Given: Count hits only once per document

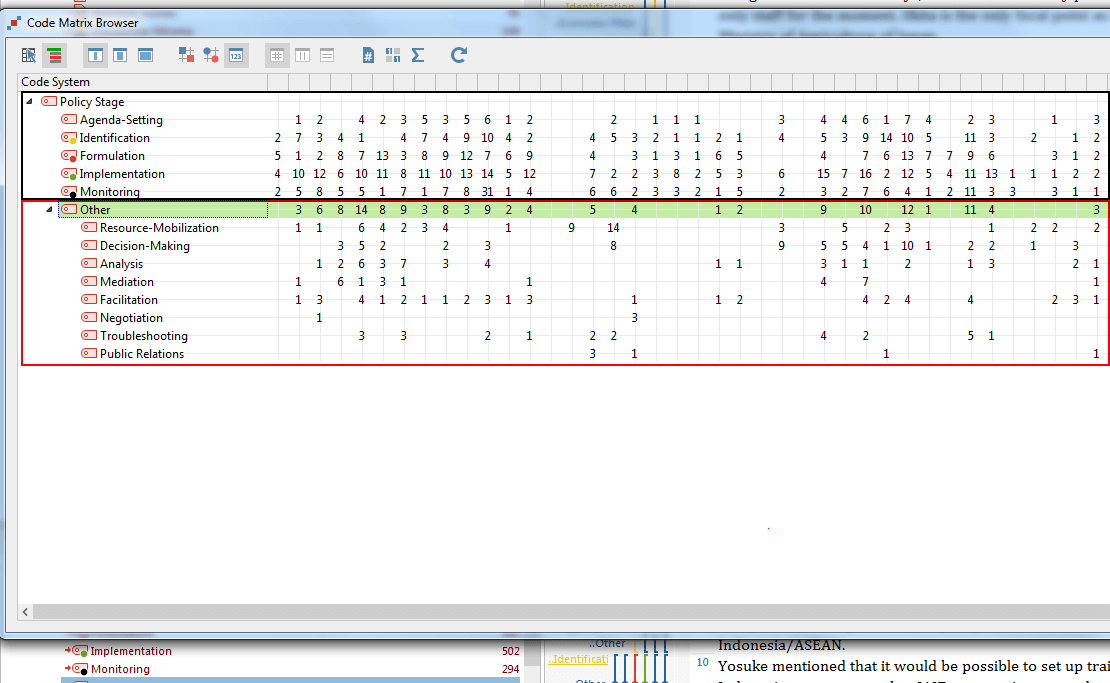Looking at the screenshot, I should [x=368, y=55].
